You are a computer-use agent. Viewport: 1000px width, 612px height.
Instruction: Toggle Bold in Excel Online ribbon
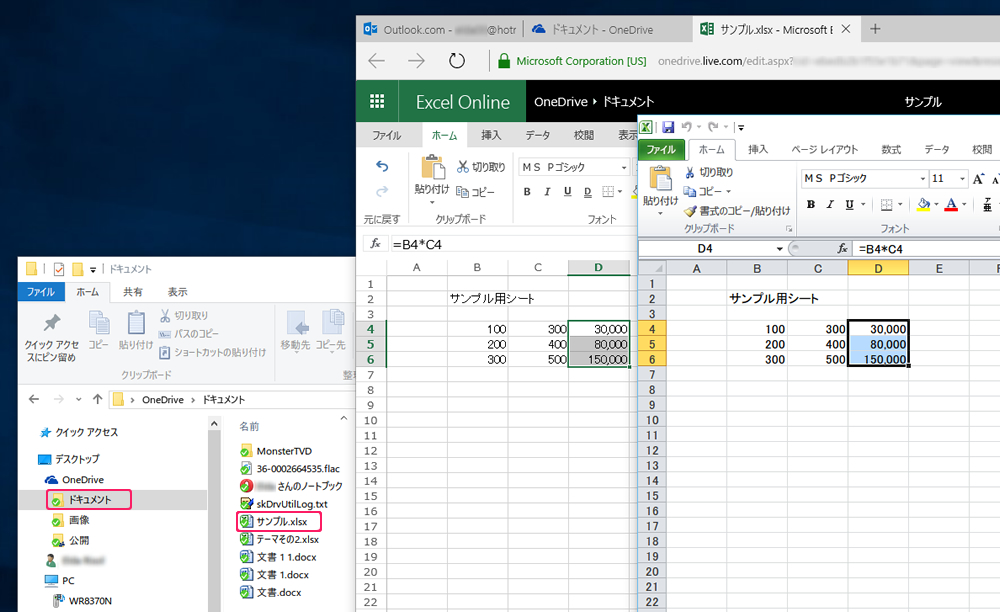point(527,191)
